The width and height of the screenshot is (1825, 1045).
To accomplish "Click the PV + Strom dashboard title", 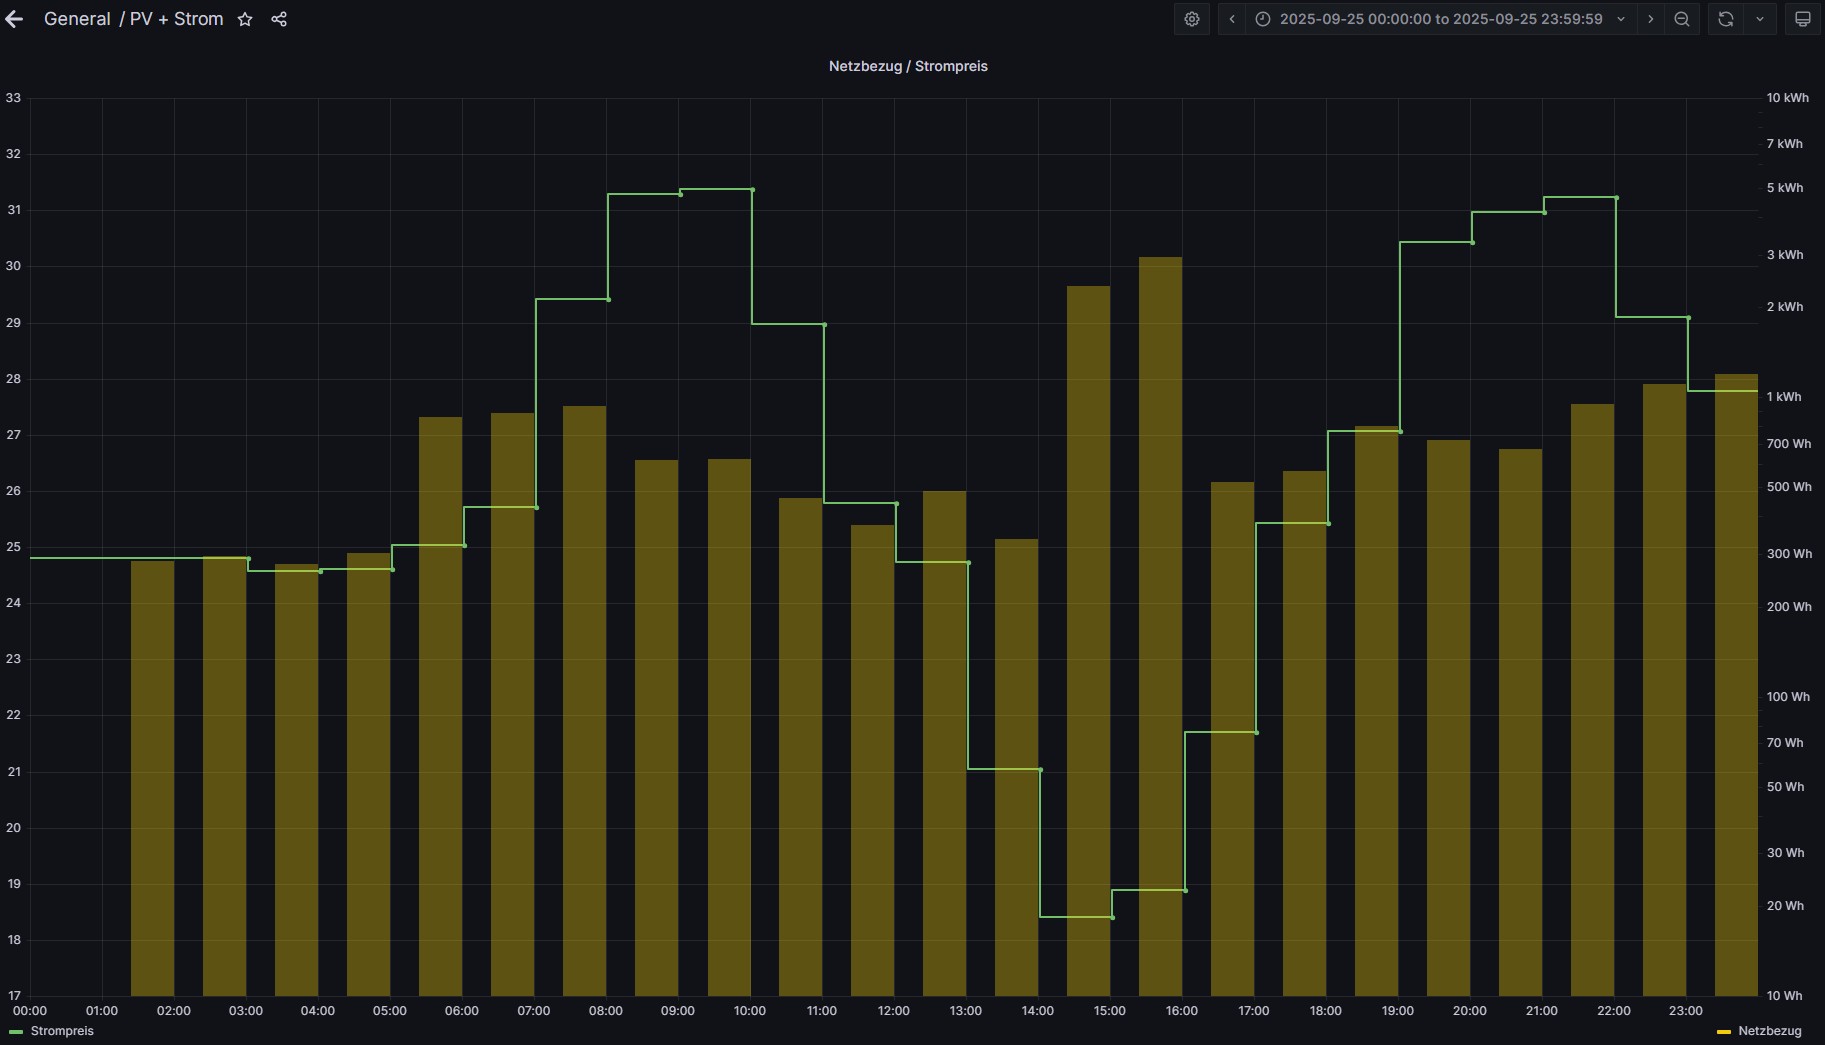I will tap(177, 19).
